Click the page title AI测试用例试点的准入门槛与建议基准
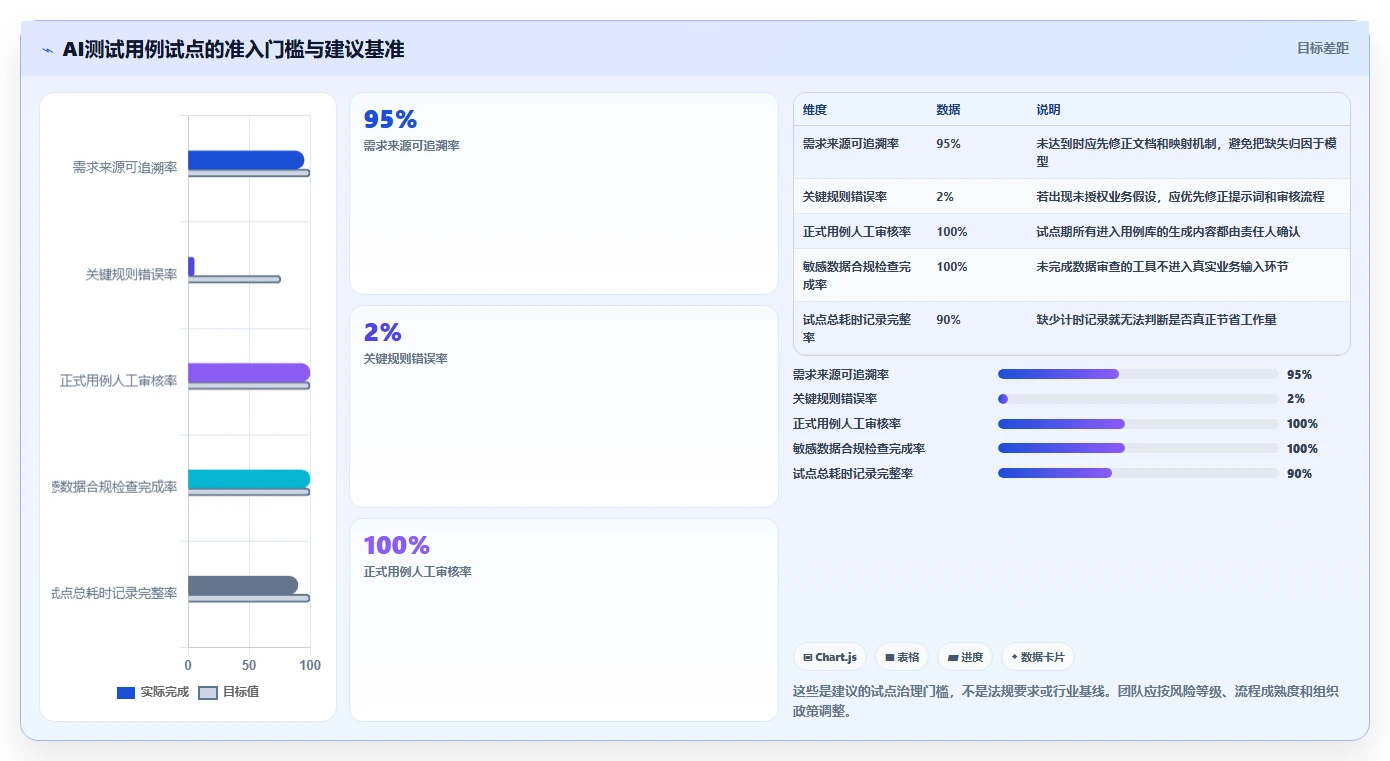 pyautogui.click(x=233, y=49)
